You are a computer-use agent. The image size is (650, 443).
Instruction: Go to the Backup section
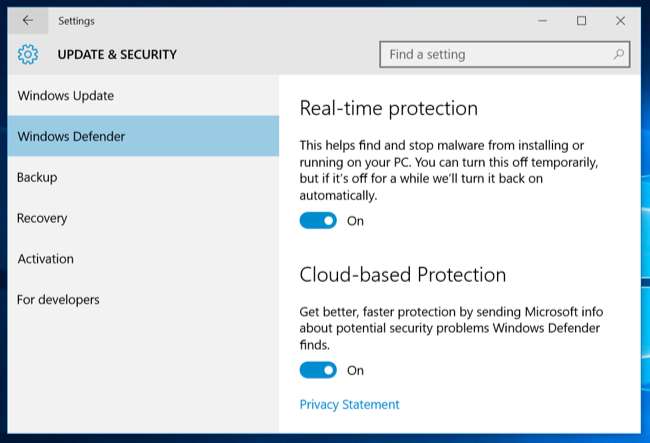37,177
